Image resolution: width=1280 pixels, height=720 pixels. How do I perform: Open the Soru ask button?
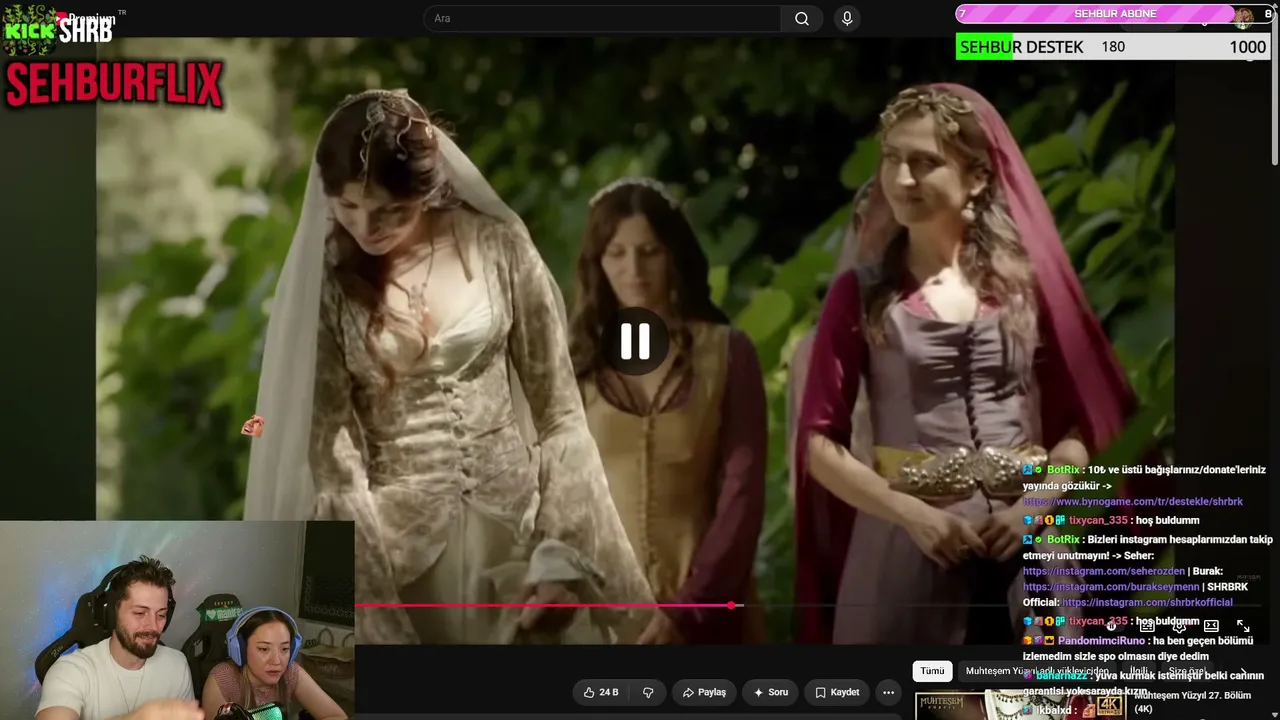click(770, 692)
